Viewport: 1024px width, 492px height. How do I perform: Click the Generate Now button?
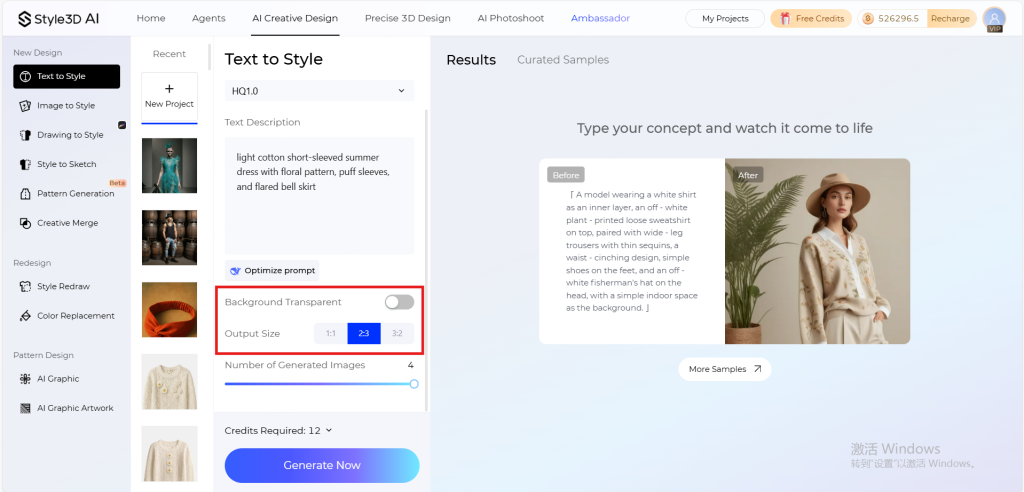point(322,465)
